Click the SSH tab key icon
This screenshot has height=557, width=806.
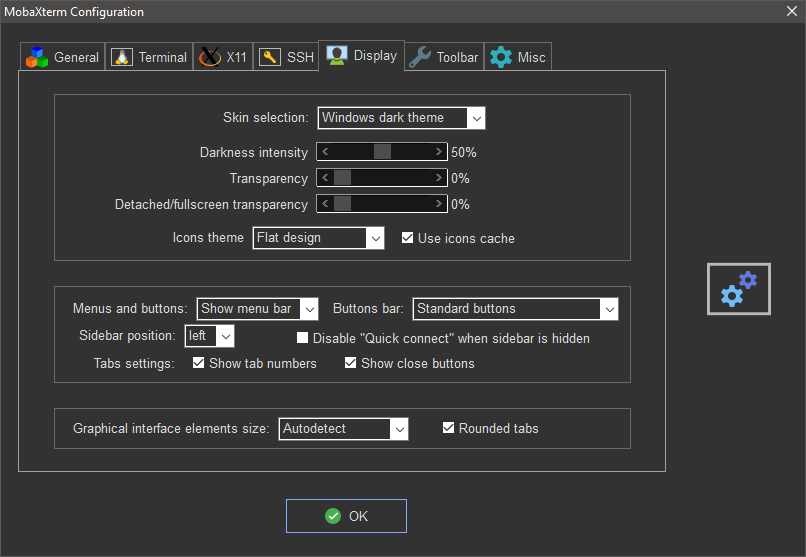(x=270, y=57)
